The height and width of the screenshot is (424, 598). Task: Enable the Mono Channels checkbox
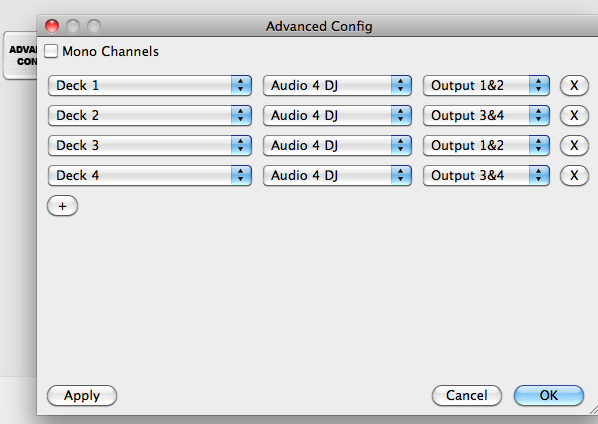point(51,51)
